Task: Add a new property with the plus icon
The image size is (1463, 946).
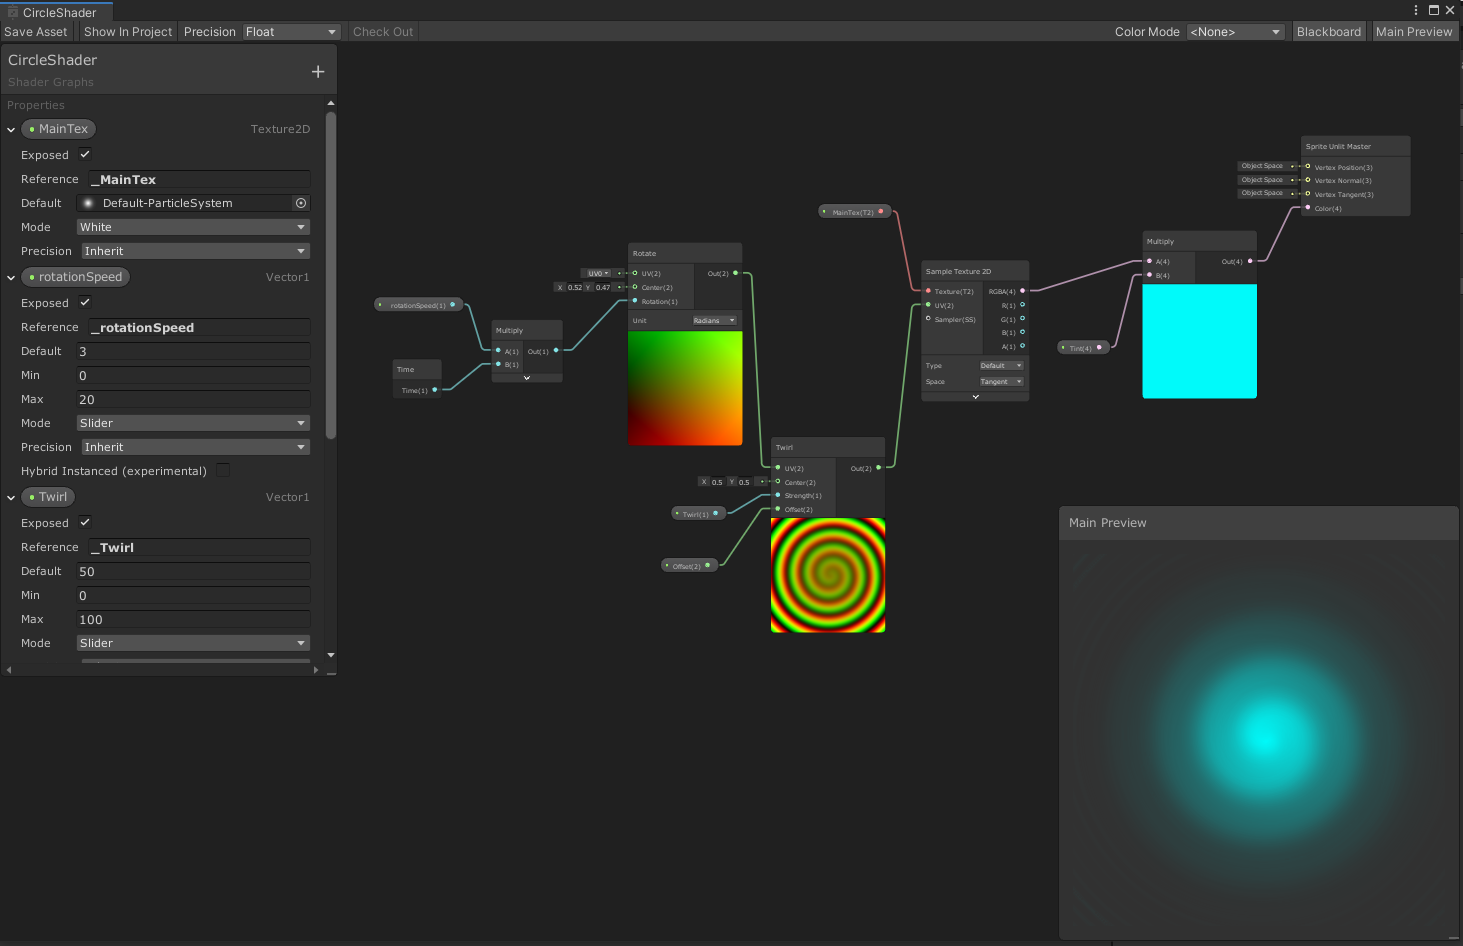Action: click(x=318, y=72)
